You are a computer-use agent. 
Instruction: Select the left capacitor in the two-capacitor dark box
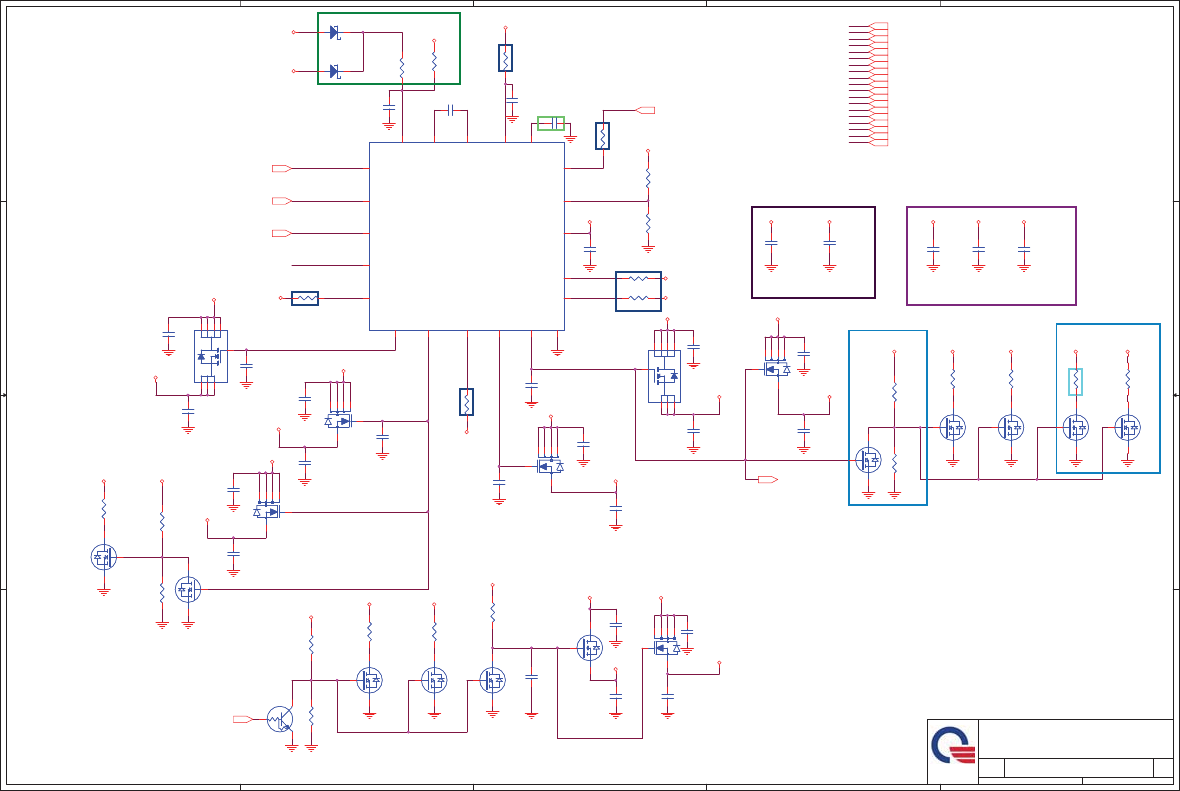point(771,243)
